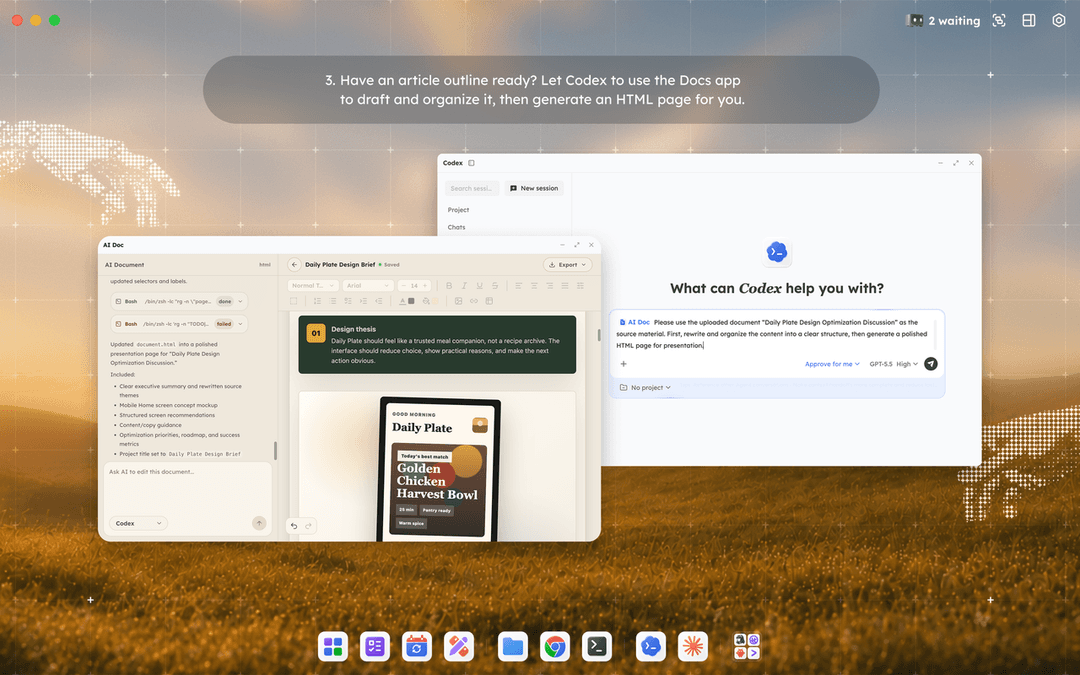Open screen capture icon in top bar
Image resolution: width=1080 pixels, height=675 pixels.
pos(999,21)
